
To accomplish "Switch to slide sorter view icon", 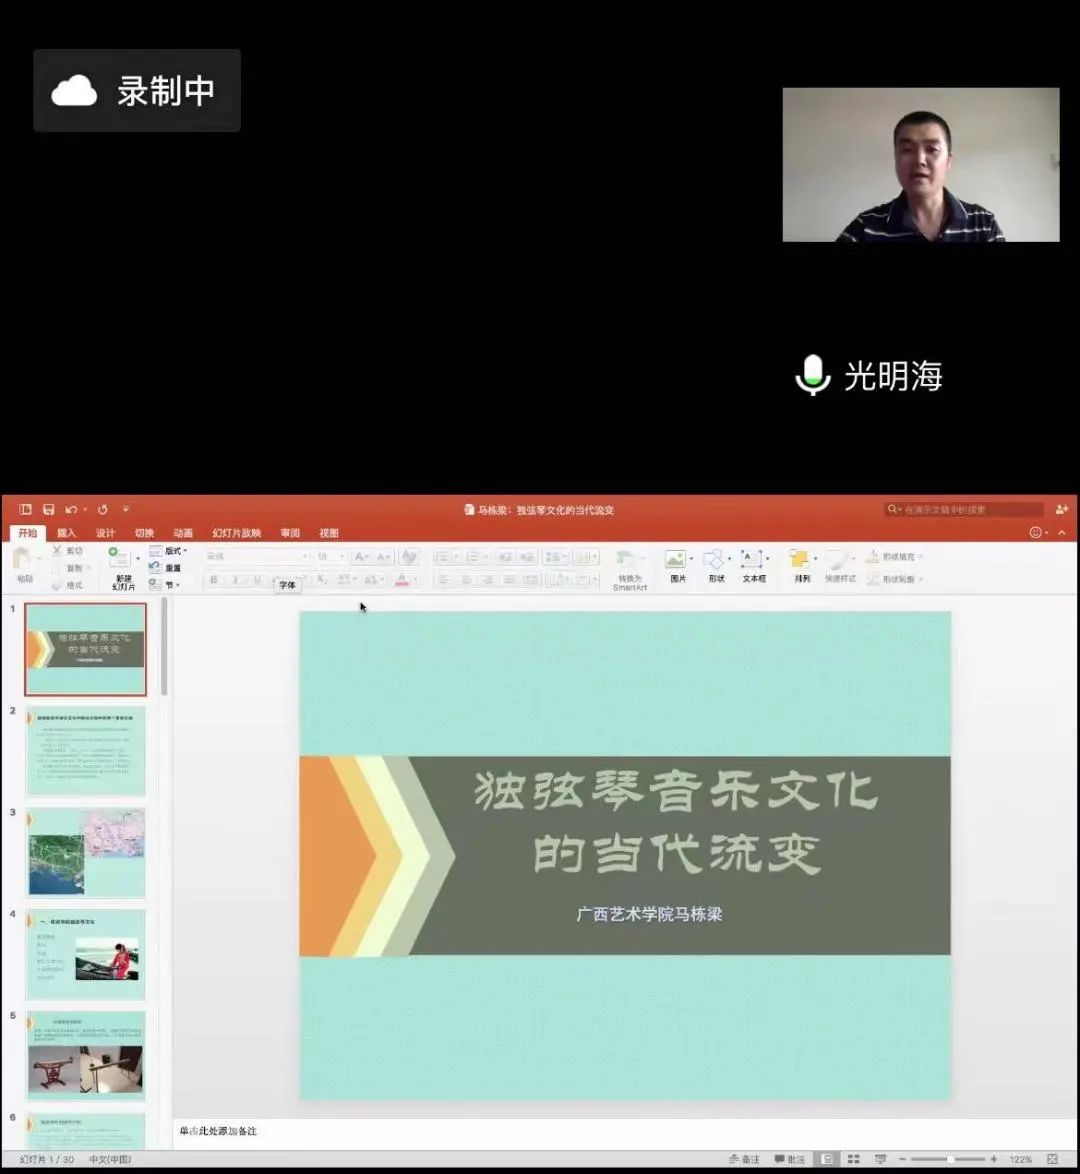I will point(853,1159).
